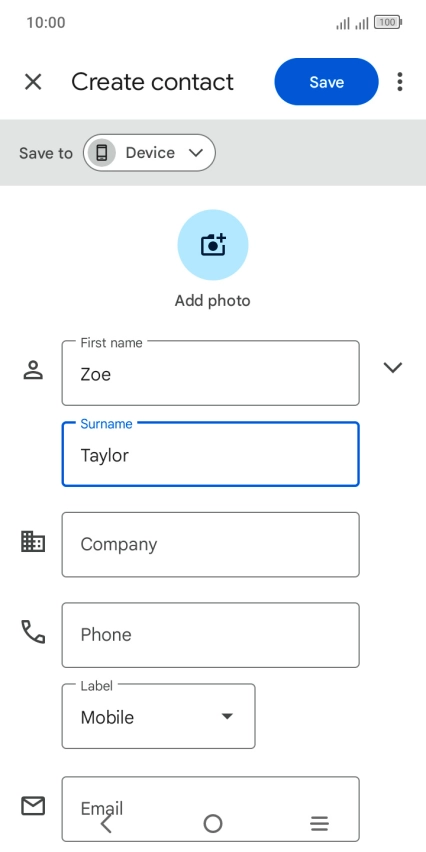Screen dimensions: 426x852
Task: Tap the camera add photo icon
Action: point(213,245)
